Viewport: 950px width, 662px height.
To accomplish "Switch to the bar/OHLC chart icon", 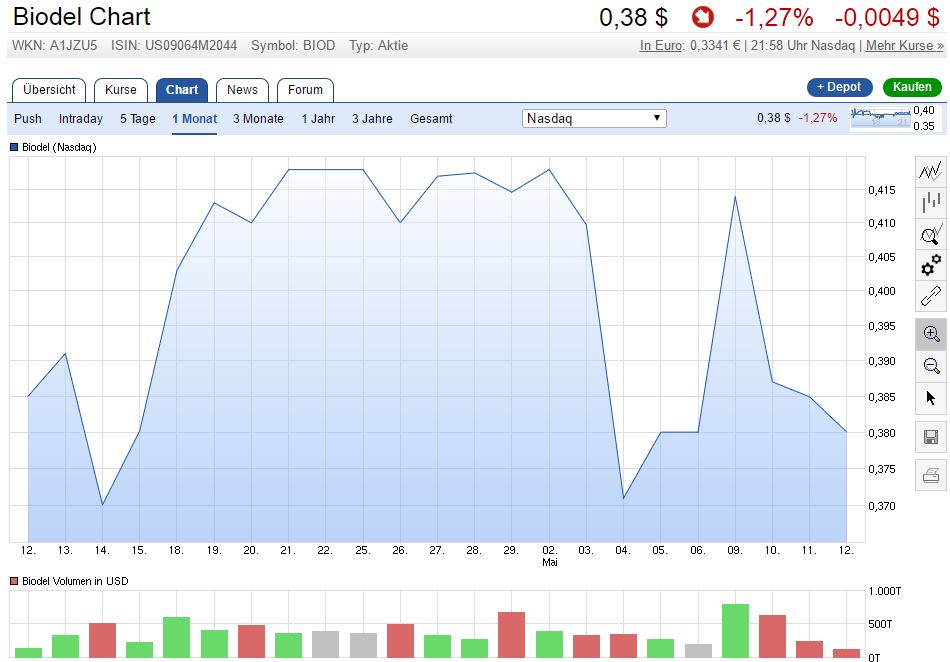I will (x=931, y=202).
